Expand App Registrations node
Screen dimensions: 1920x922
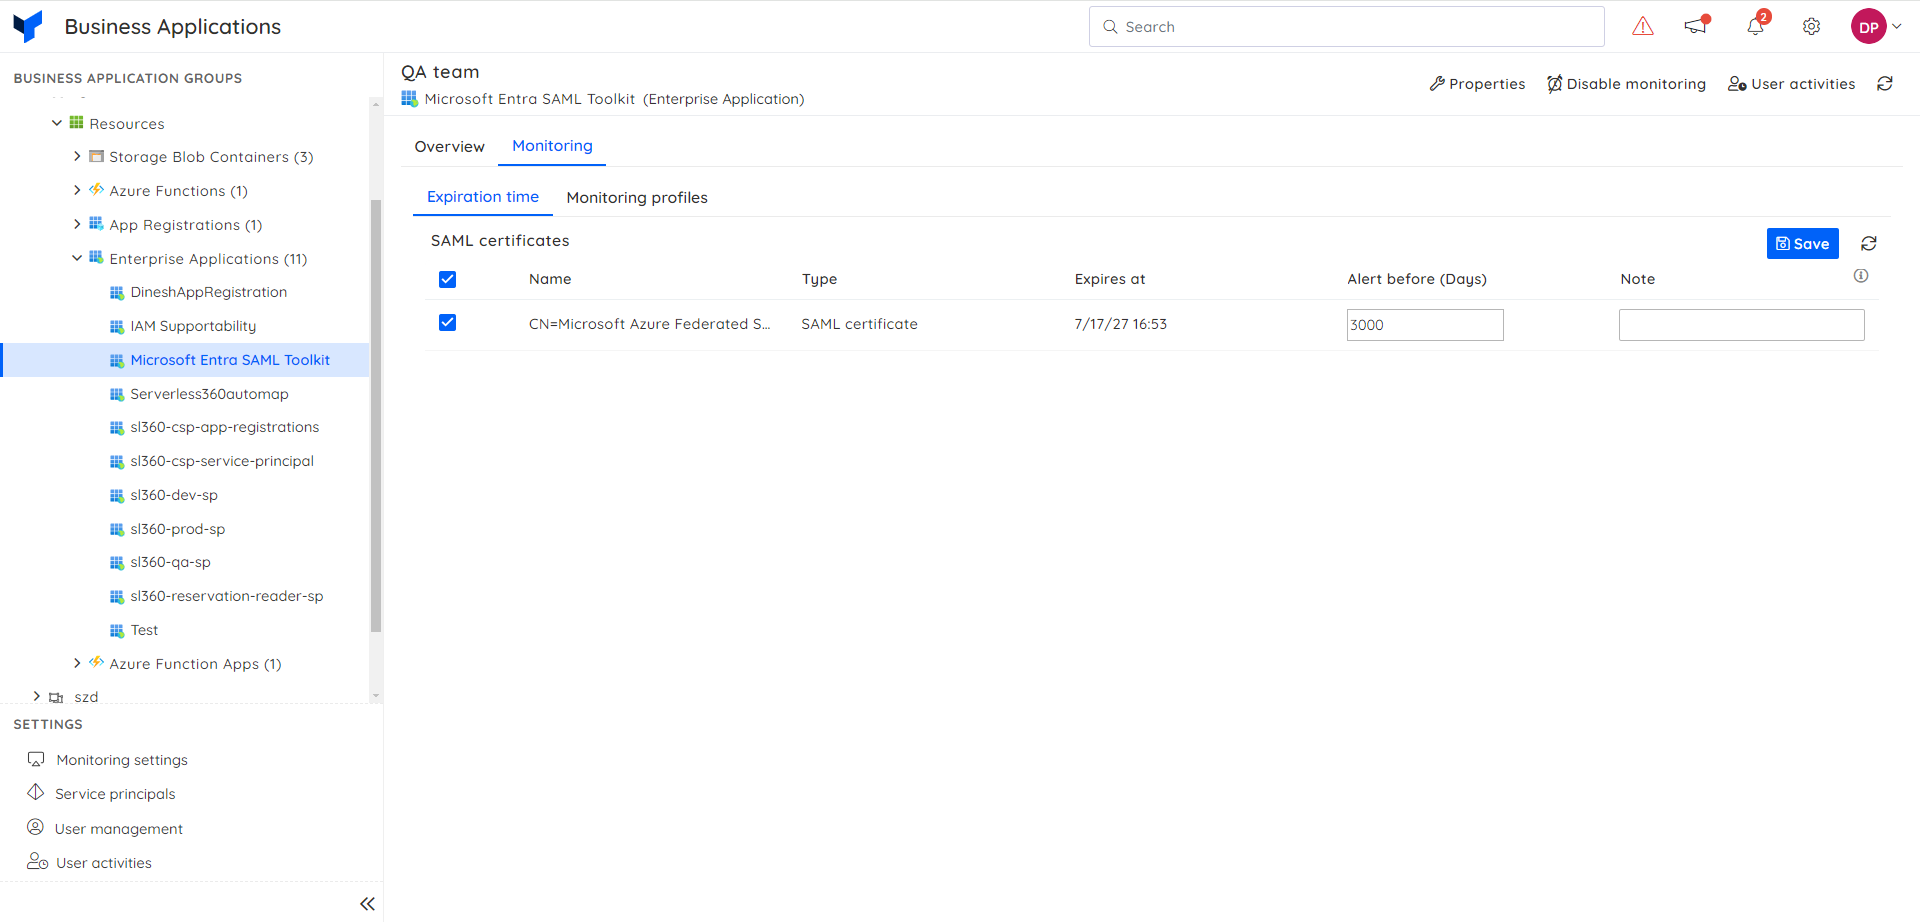coord(77,224)
